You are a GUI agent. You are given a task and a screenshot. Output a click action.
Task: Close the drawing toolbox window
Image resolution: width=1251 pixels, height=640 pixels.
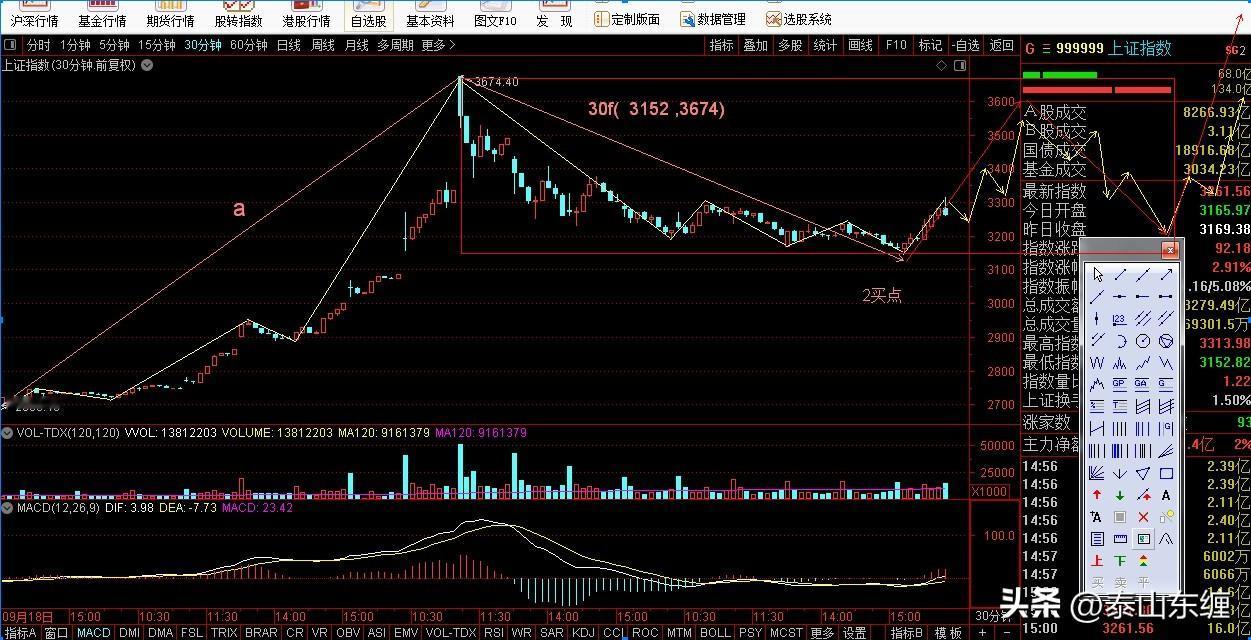point(1169,249)
